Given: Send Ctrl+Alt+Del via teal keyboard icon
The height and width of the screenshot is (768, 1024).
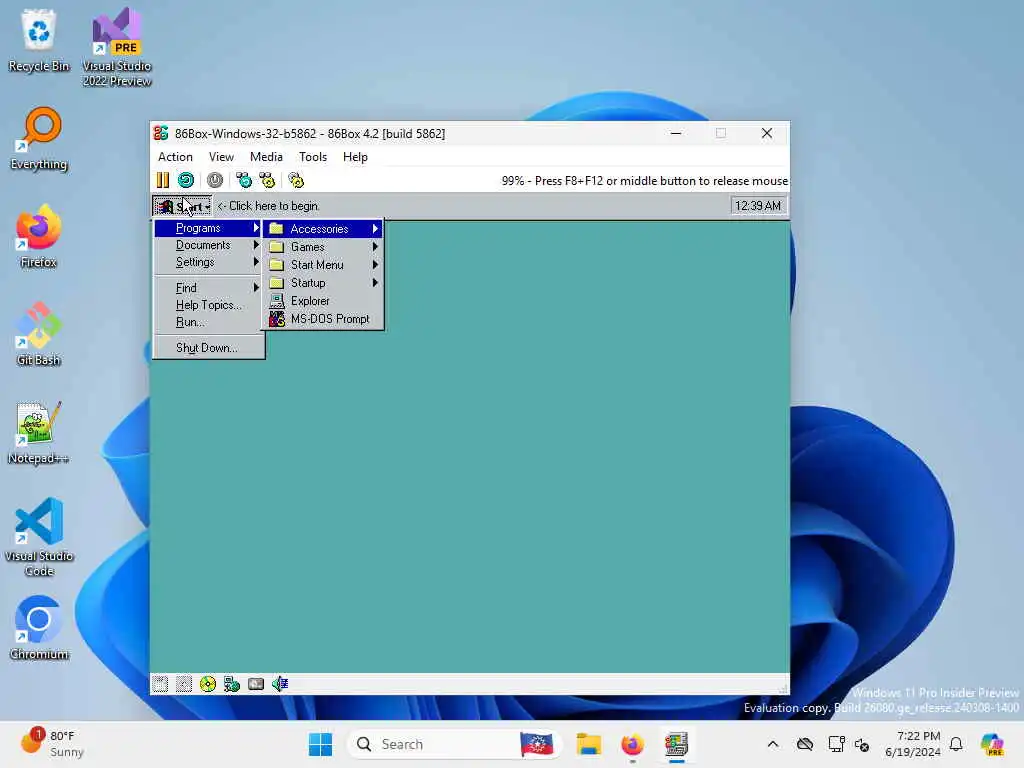Looking at the screenshot, I should [244, 180].
